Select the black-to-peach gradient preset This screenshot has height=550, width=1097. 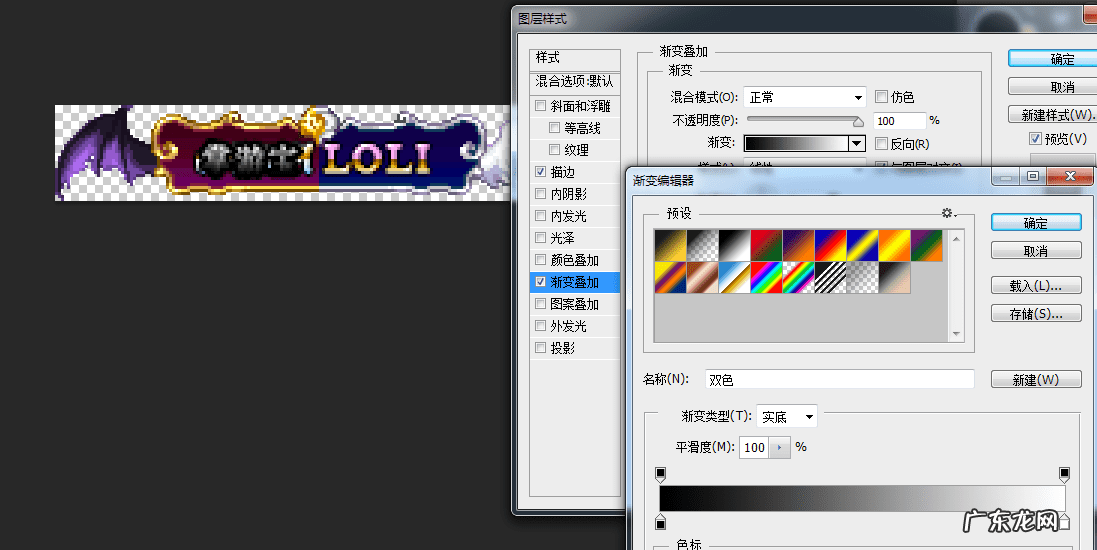point(896,278)
